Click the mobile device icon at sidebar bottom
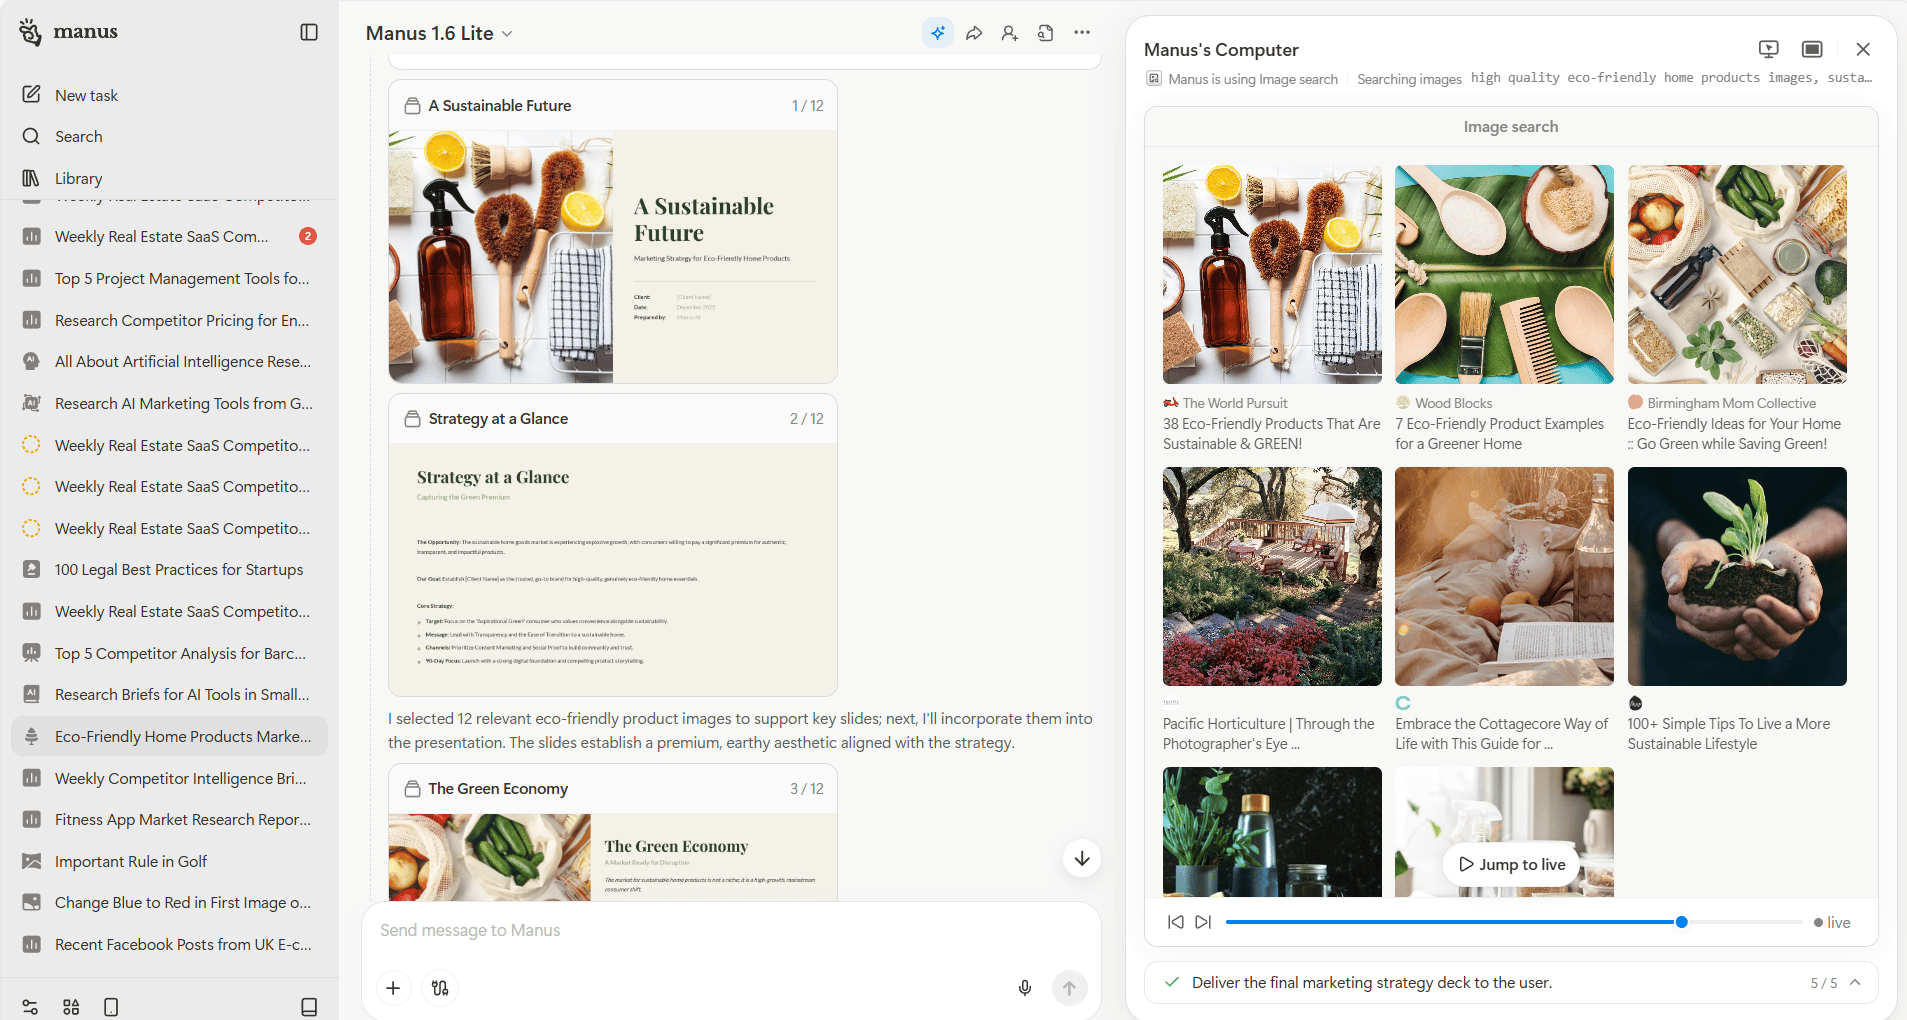Screen dimensions: 1907x1020 111,1007
